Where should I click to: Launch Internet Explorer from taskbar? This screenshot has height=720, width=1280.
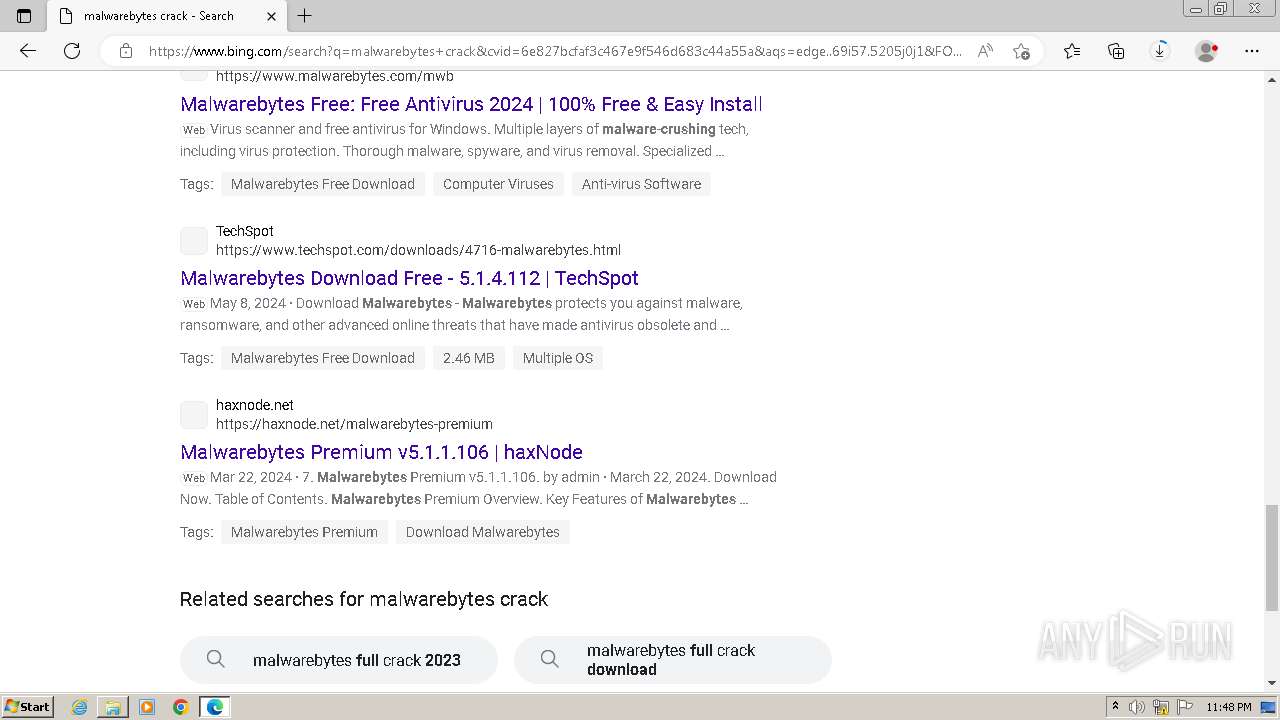coord(80,707)
